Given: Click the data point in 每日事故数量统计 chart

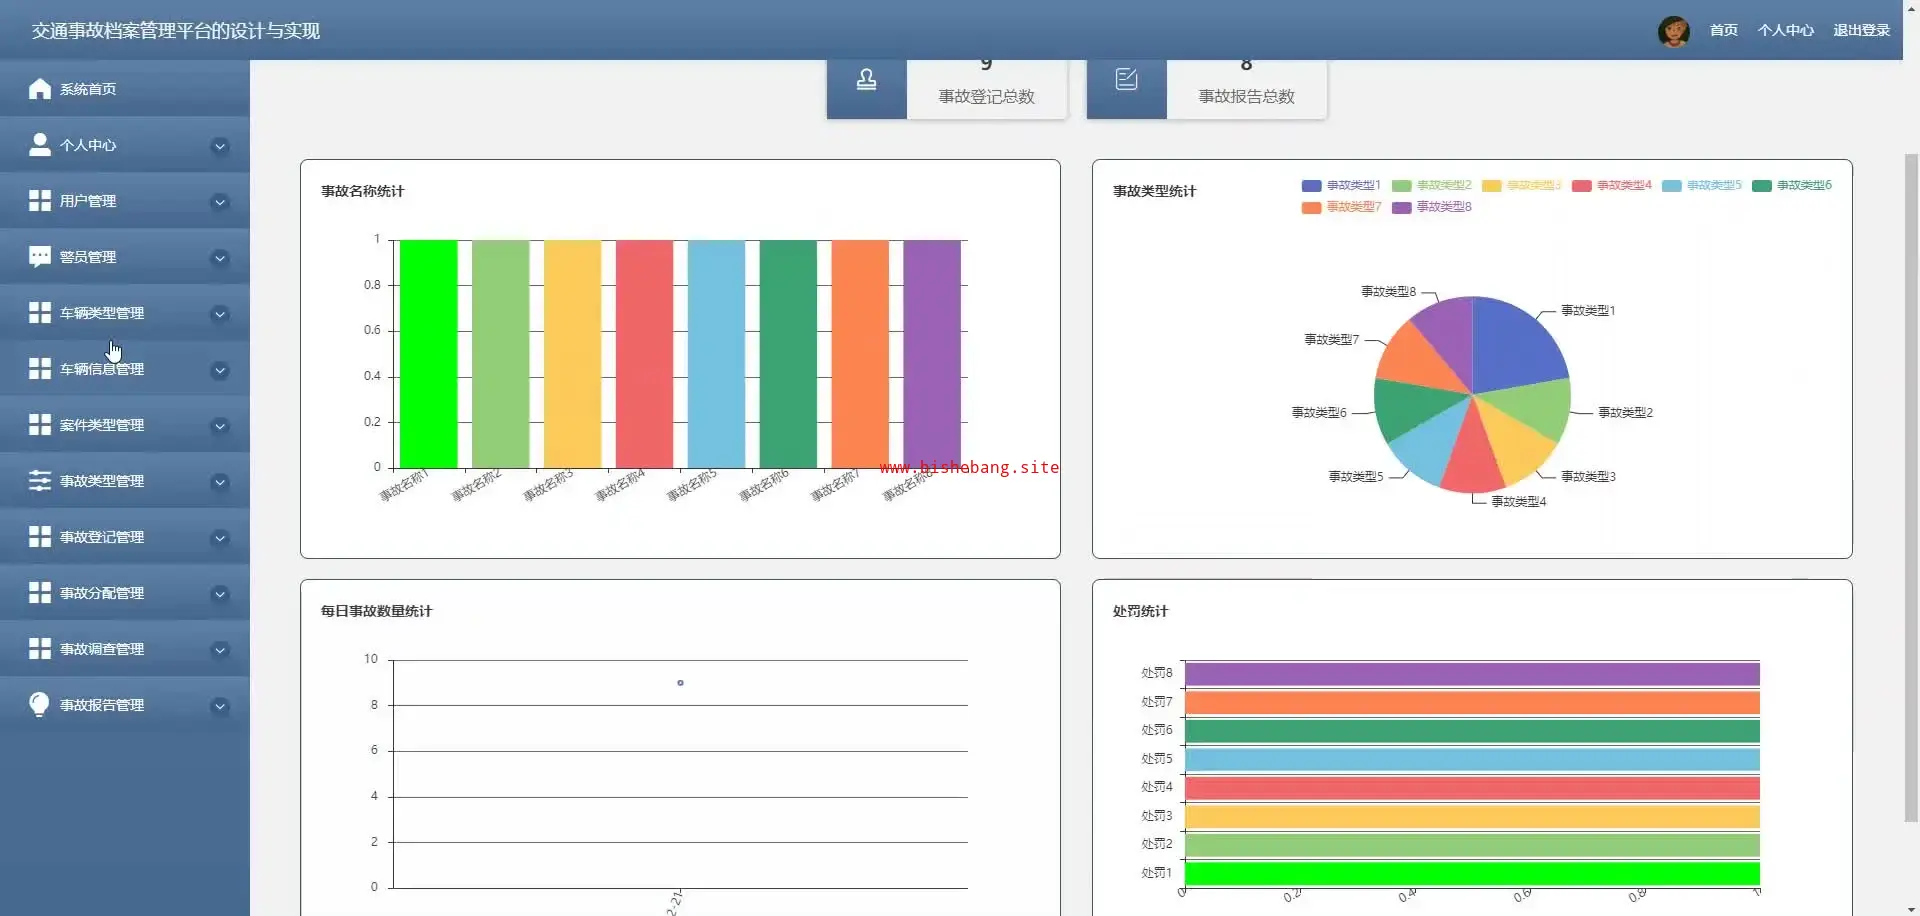Looking at the screenshot, I should pyautogui.click(x=680, y=683).
